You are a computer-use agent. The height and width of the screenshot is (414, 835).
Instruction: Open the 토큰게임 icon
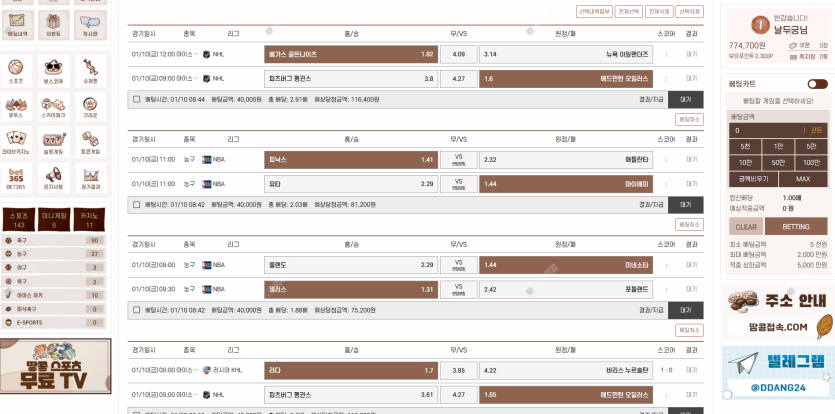(x=90, y=139)
